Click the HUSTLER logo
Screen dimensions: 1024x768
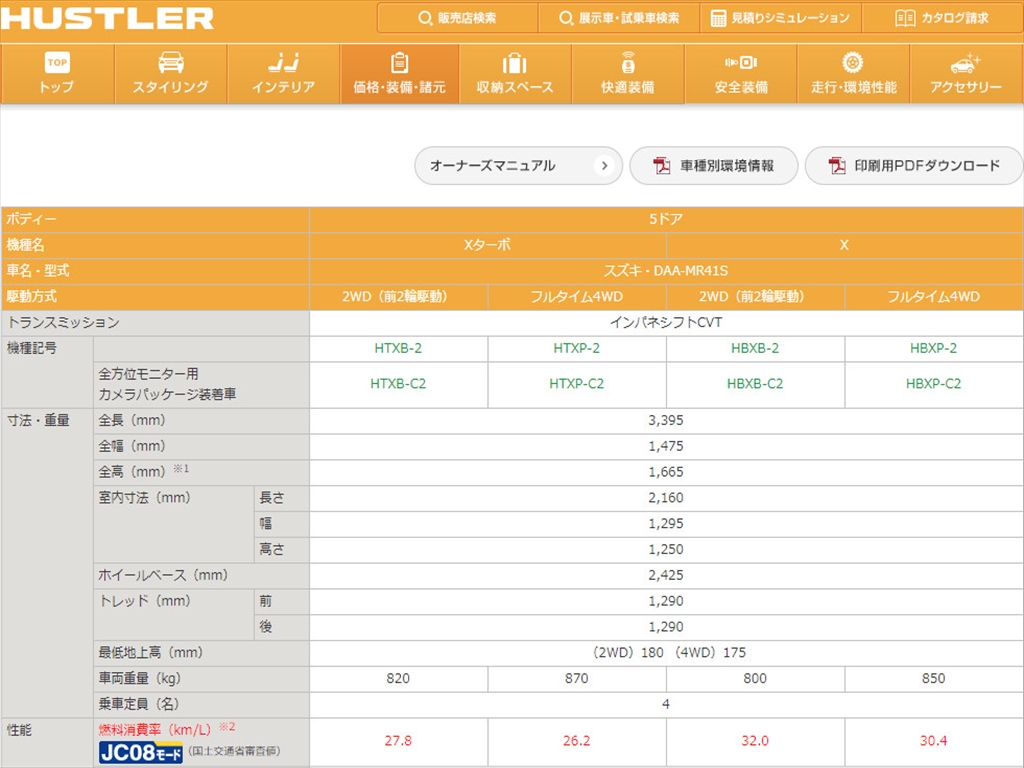click(x=107, y=18)
